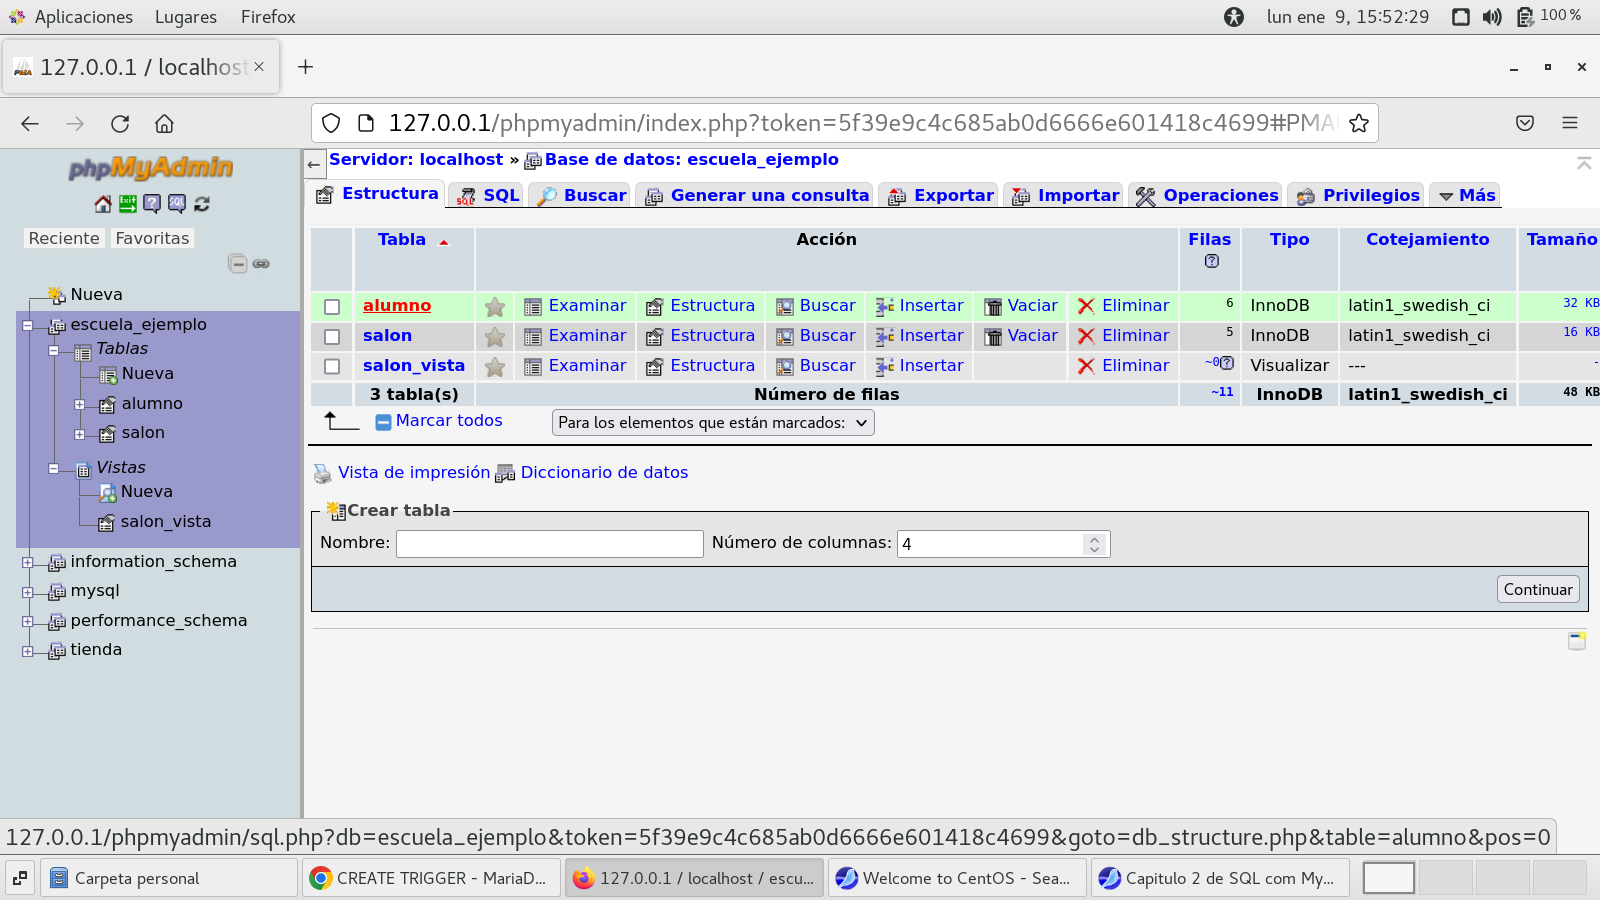
Task: Collapse the Tablas tree node
Action: click(54, 350)
